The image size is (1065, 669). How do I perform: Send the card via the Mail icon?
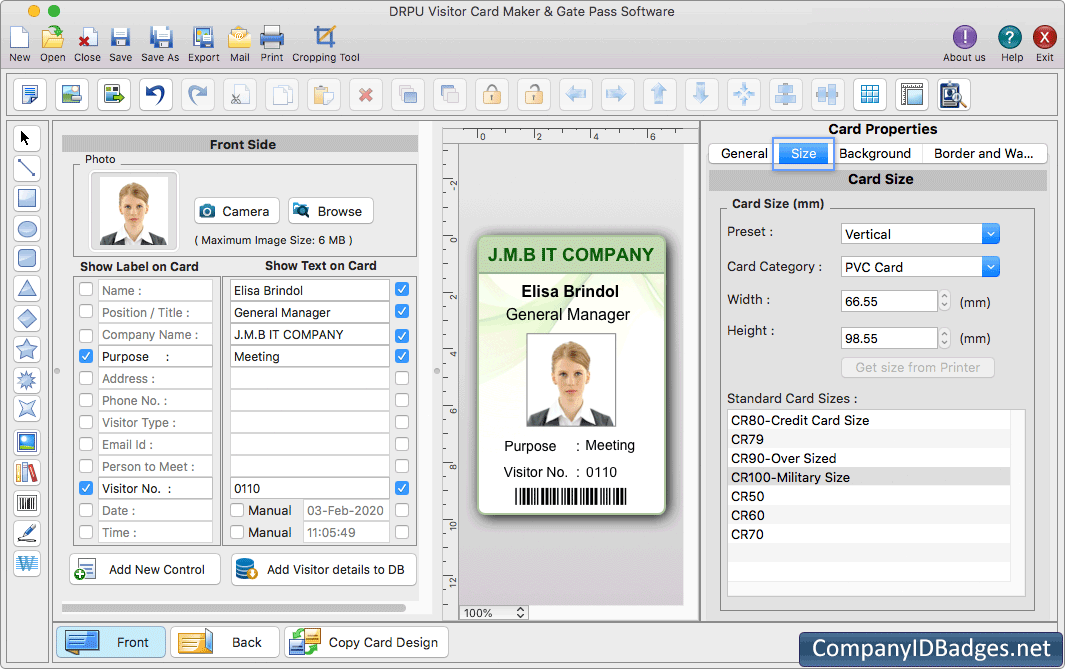[x=240, y=38]
